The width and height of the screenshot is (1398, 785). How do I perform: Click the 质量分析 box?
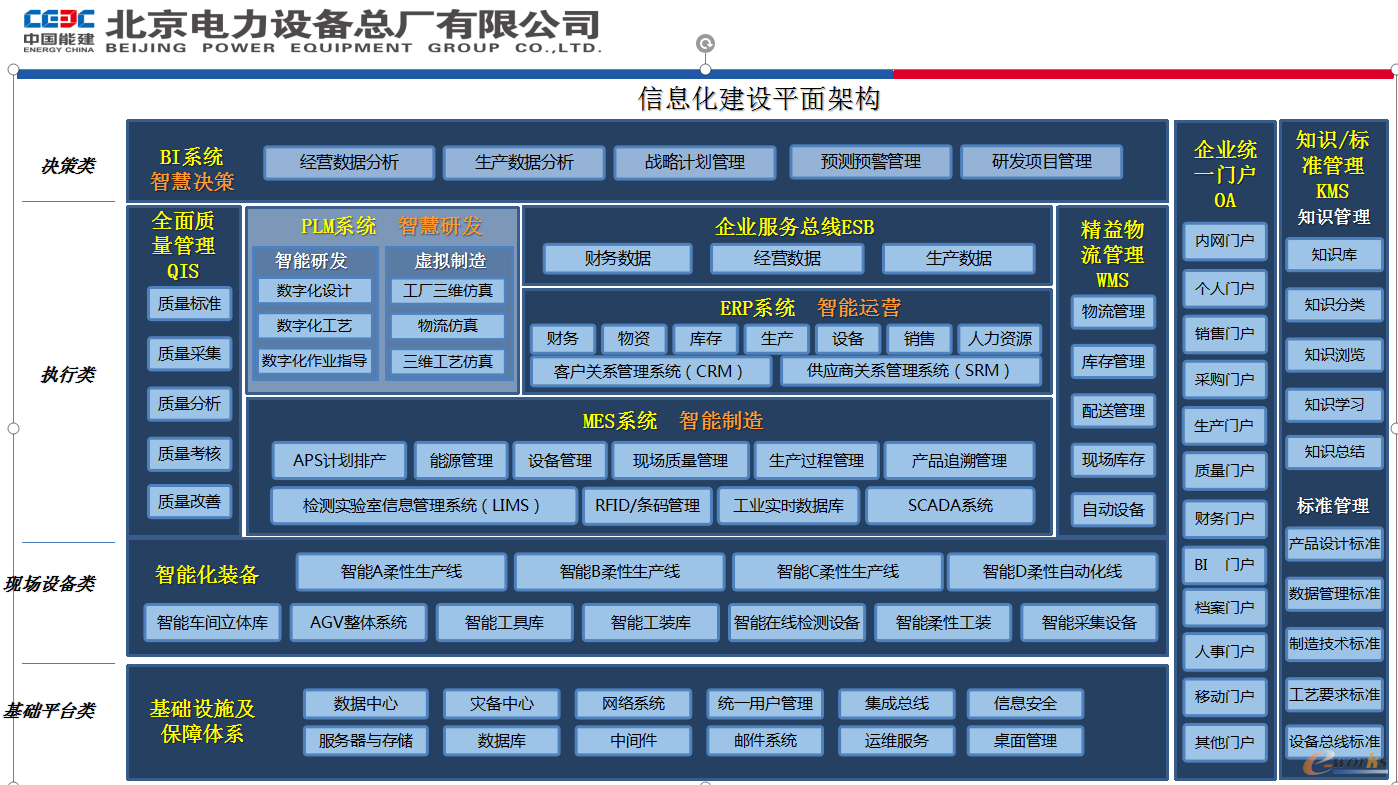[189, 404]
